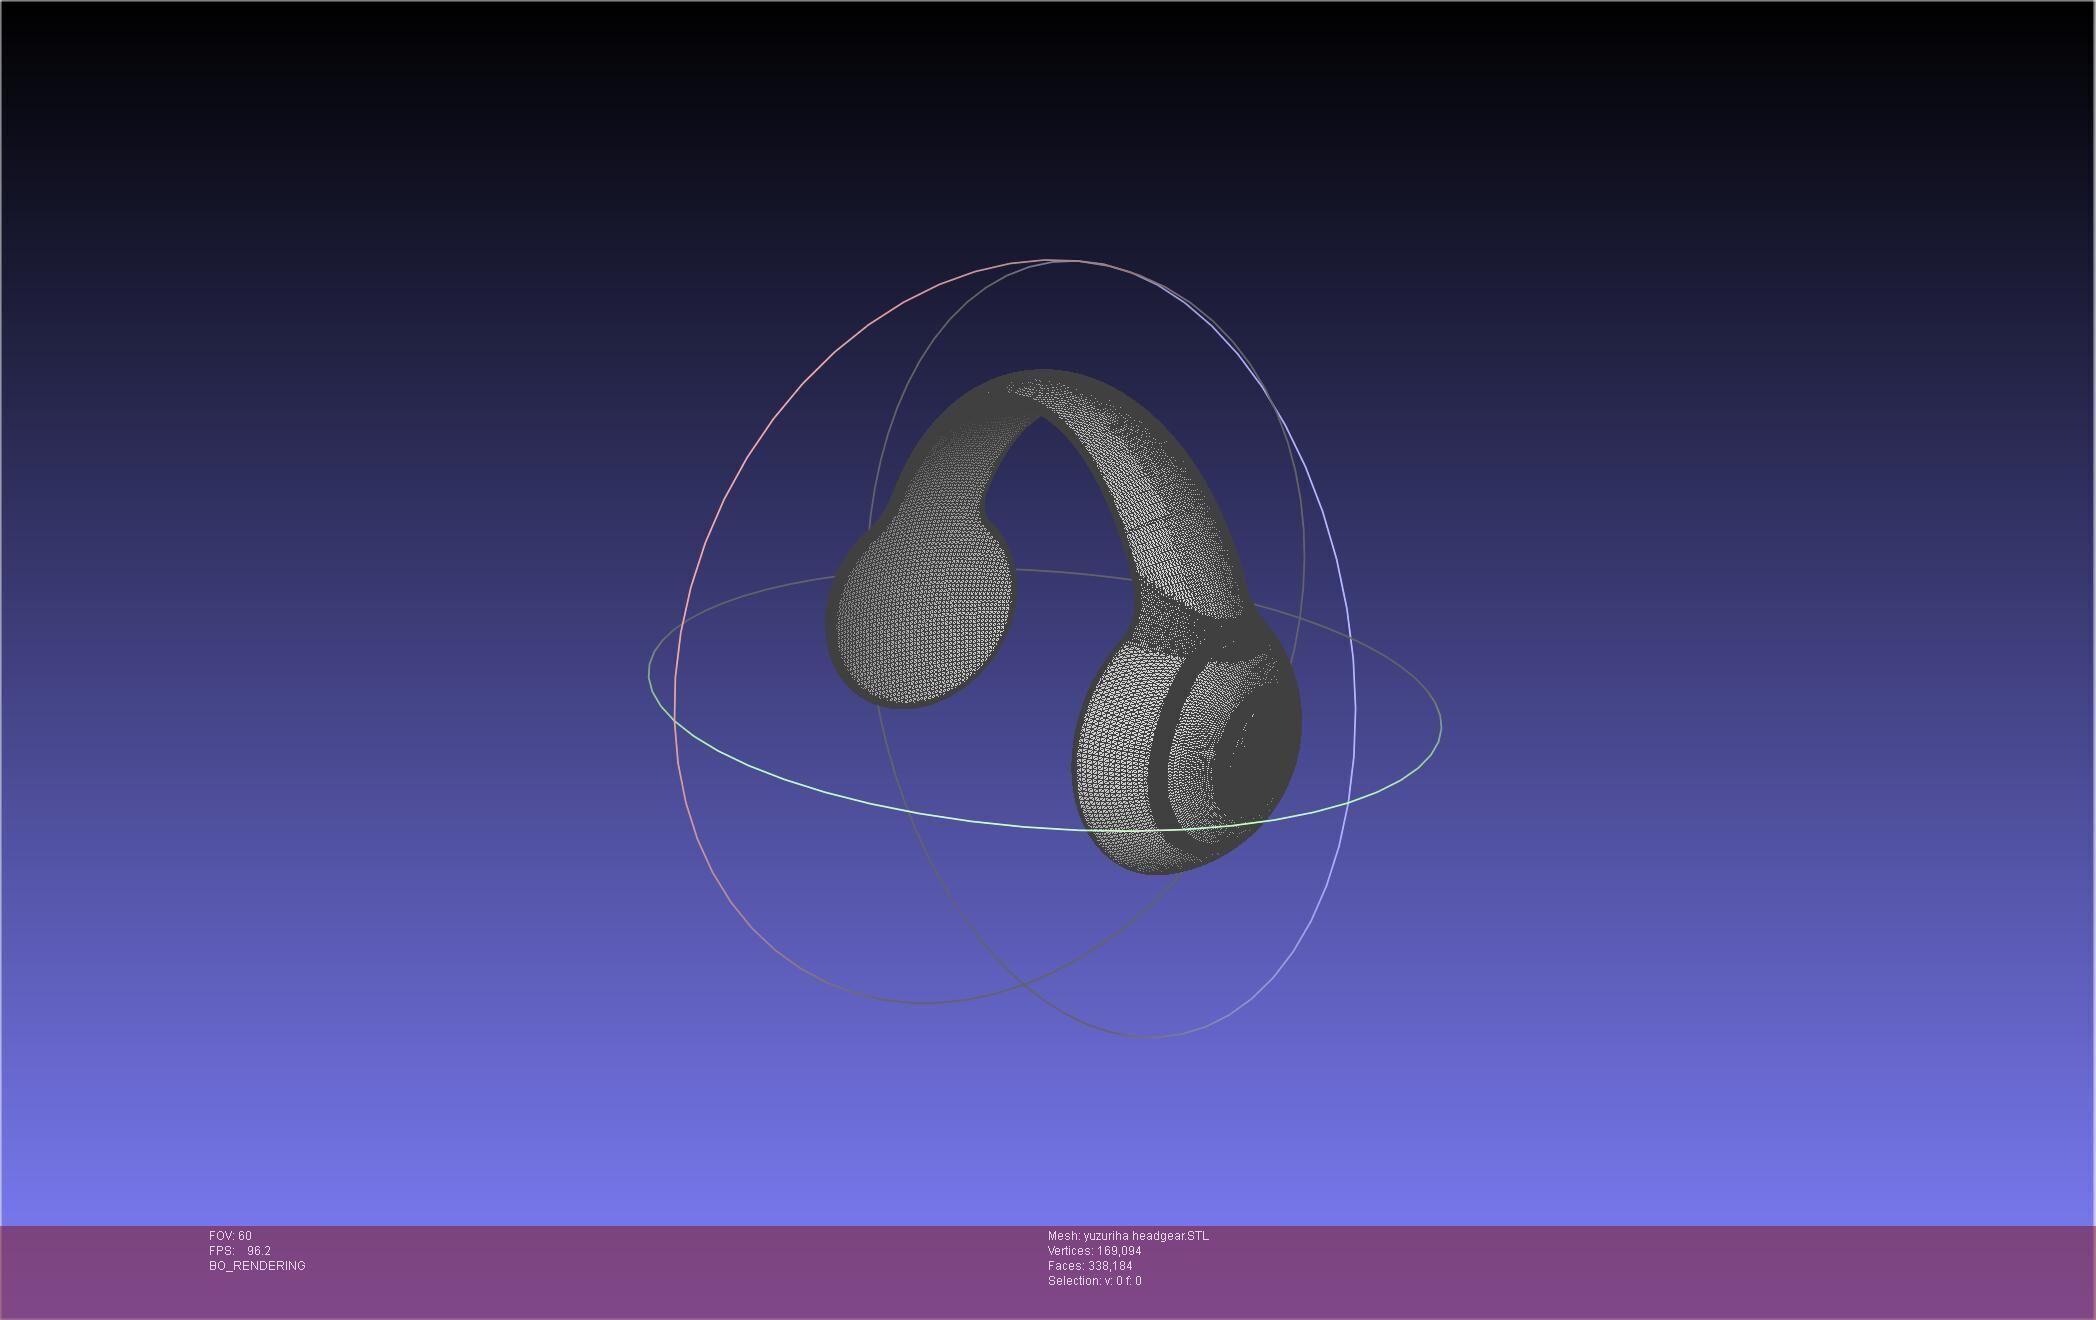Click the 'Selection: v: 0 f: 0' text
Viewport: 2096px width, 1320px height.
click(1094, 1281)
